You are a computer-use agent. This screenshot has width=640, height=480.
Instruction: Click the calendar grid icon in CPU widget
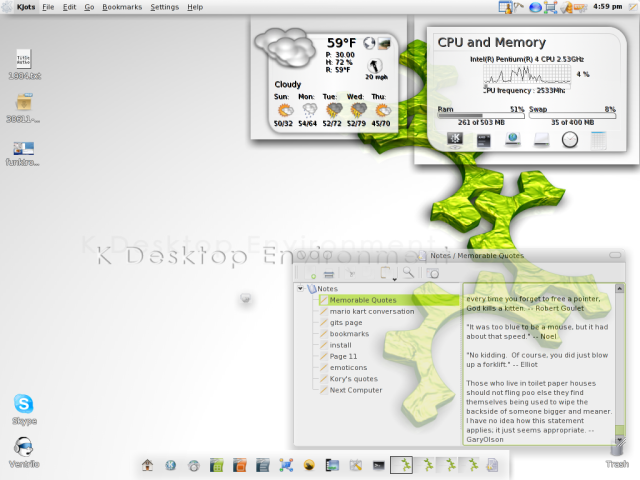tap(598, 140)
